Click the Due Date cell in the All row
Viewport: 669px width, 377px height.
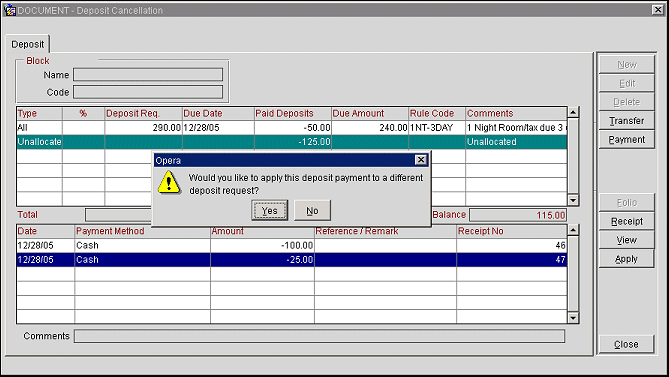[x=218, y=128]
